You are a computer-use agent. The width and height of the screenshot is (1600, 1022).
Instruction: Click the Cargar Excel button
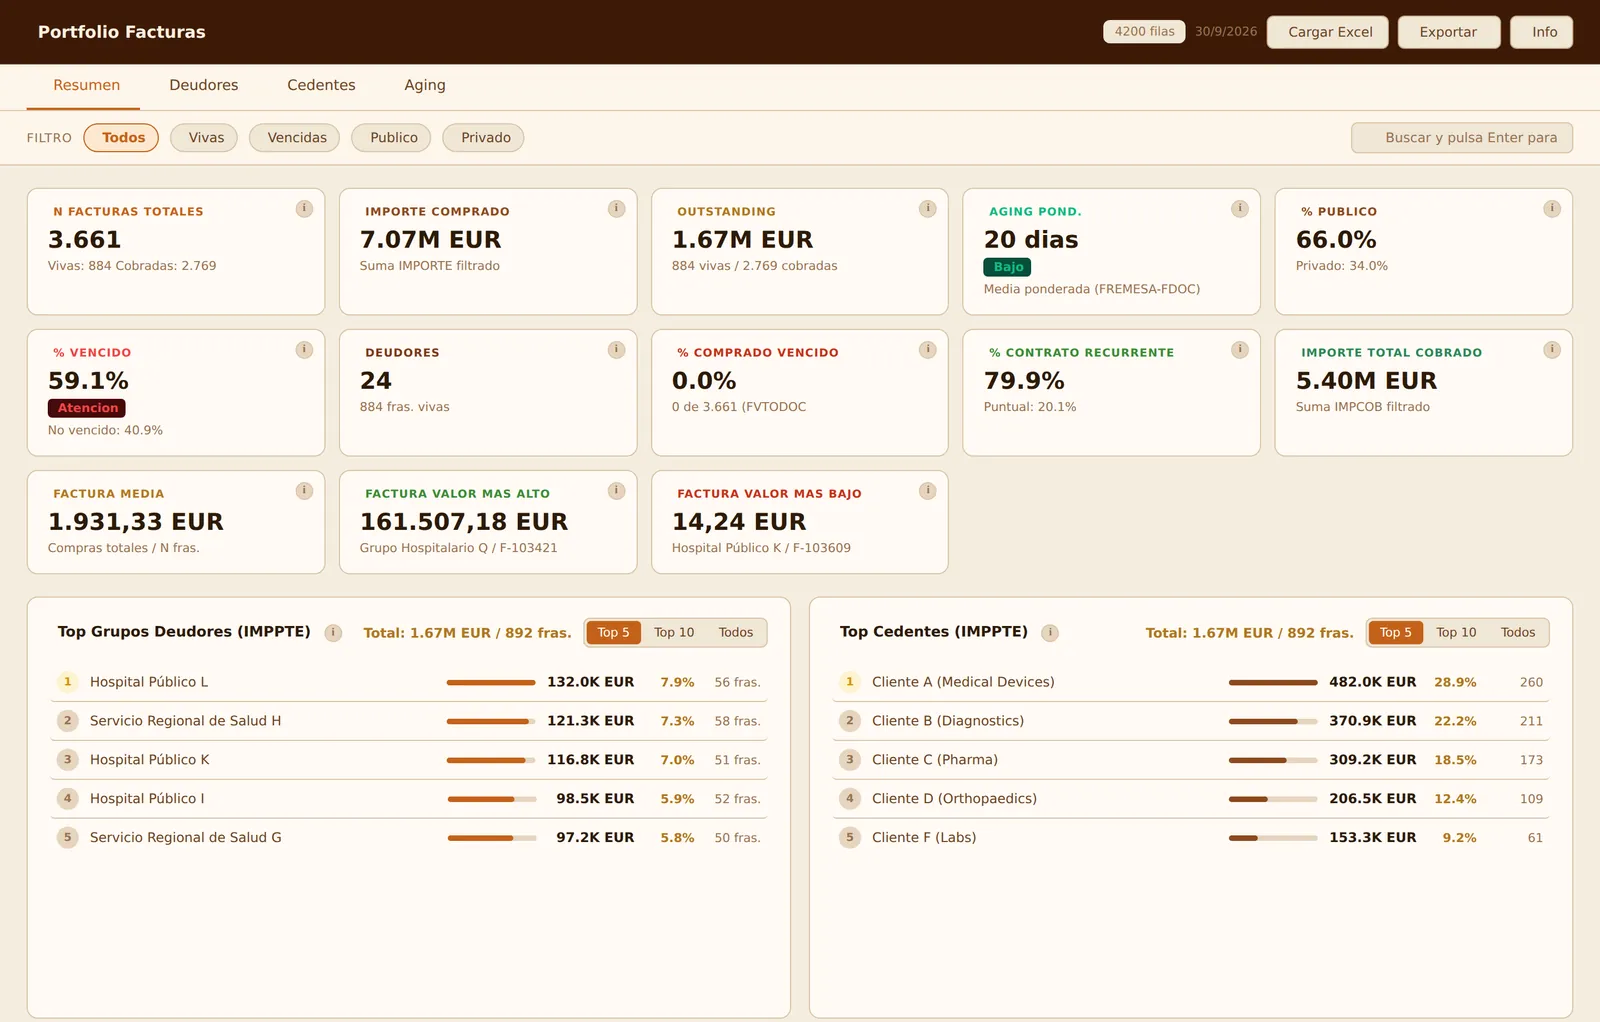[1328, 32]
